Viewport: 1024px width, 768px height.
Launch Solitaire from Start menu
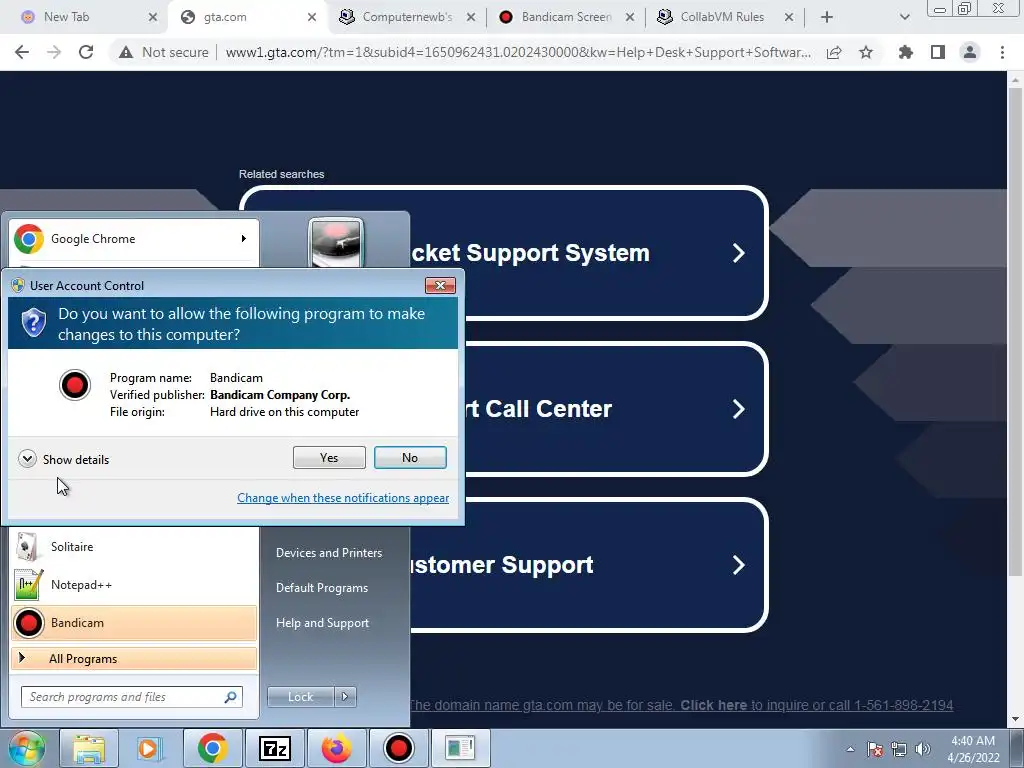pos(134,547)
